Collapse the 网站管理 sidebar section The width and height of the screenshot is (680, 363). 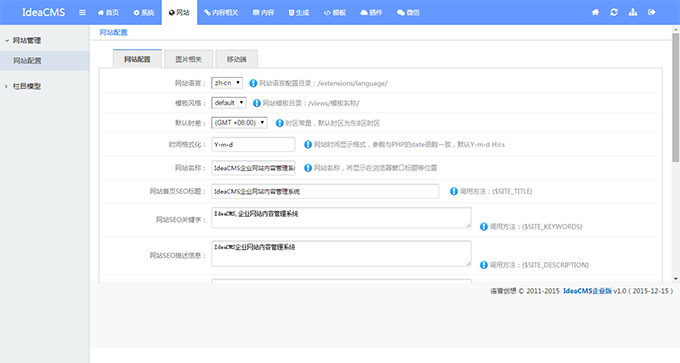pyautogui.click(x=23, y=40)
